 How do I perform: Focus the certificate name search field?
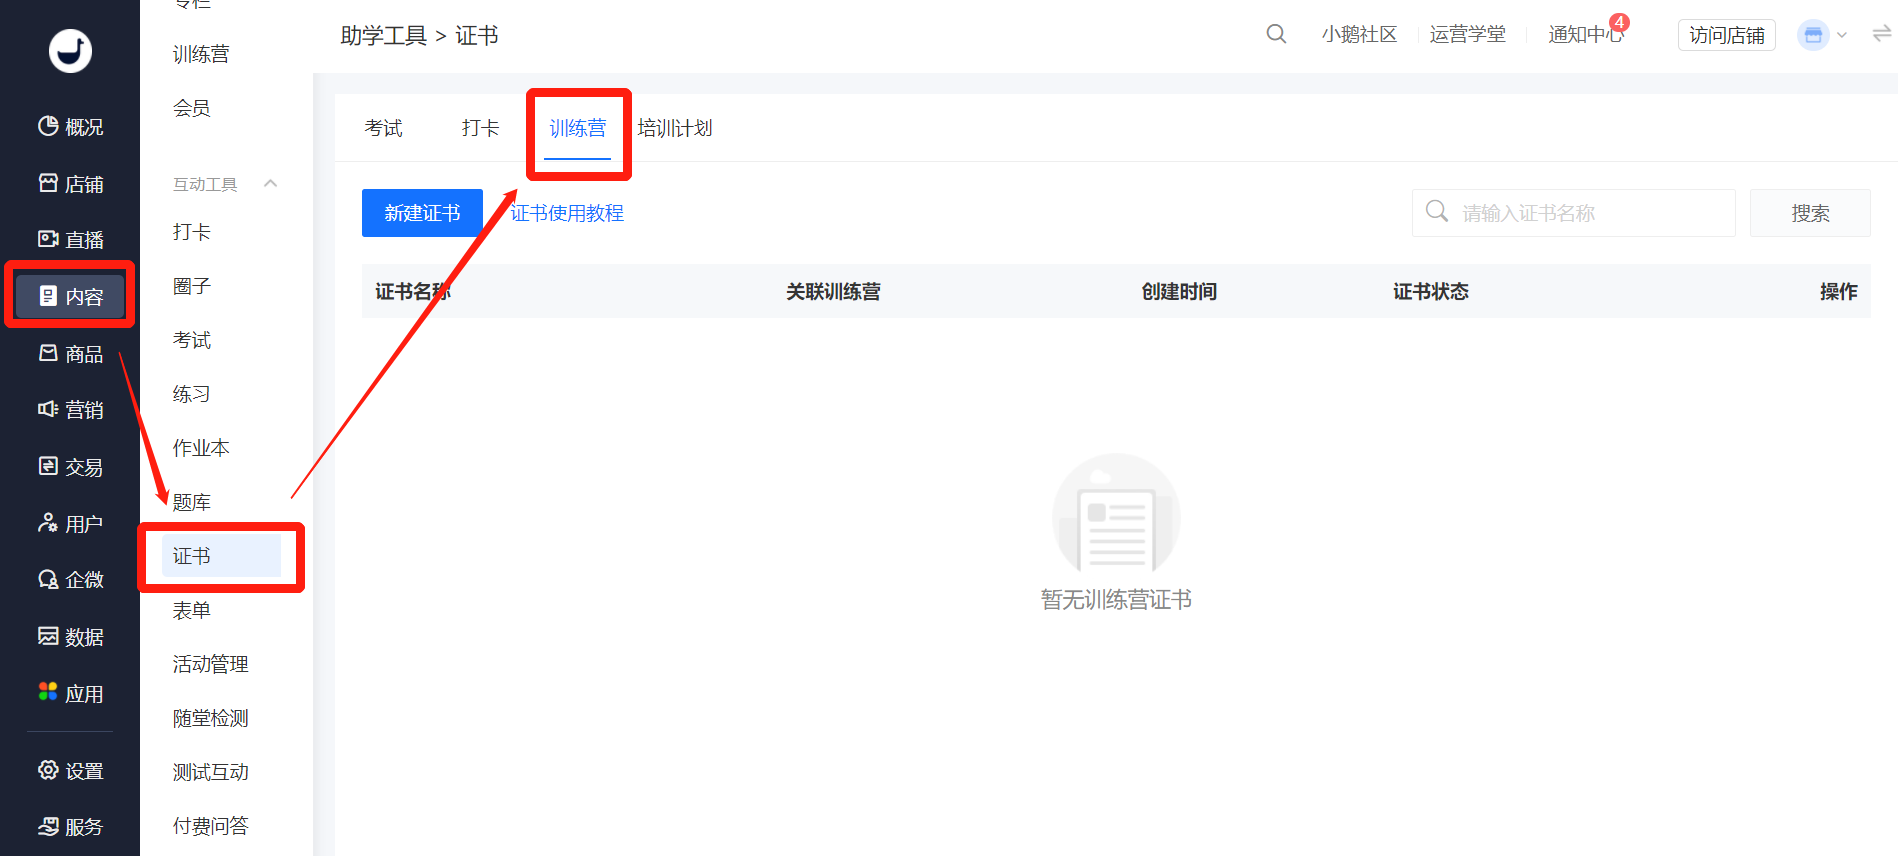1590,213
